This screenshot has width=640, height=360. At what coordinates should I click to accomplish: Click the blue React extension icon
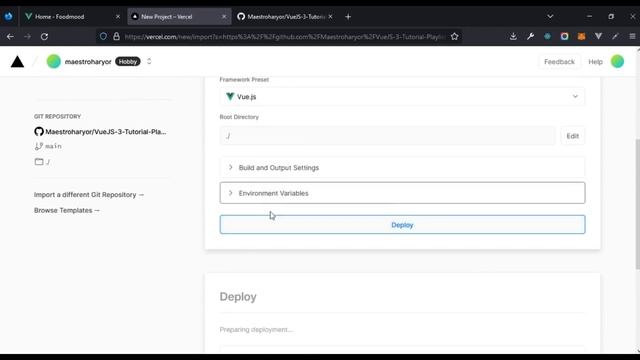pos(547,37)
